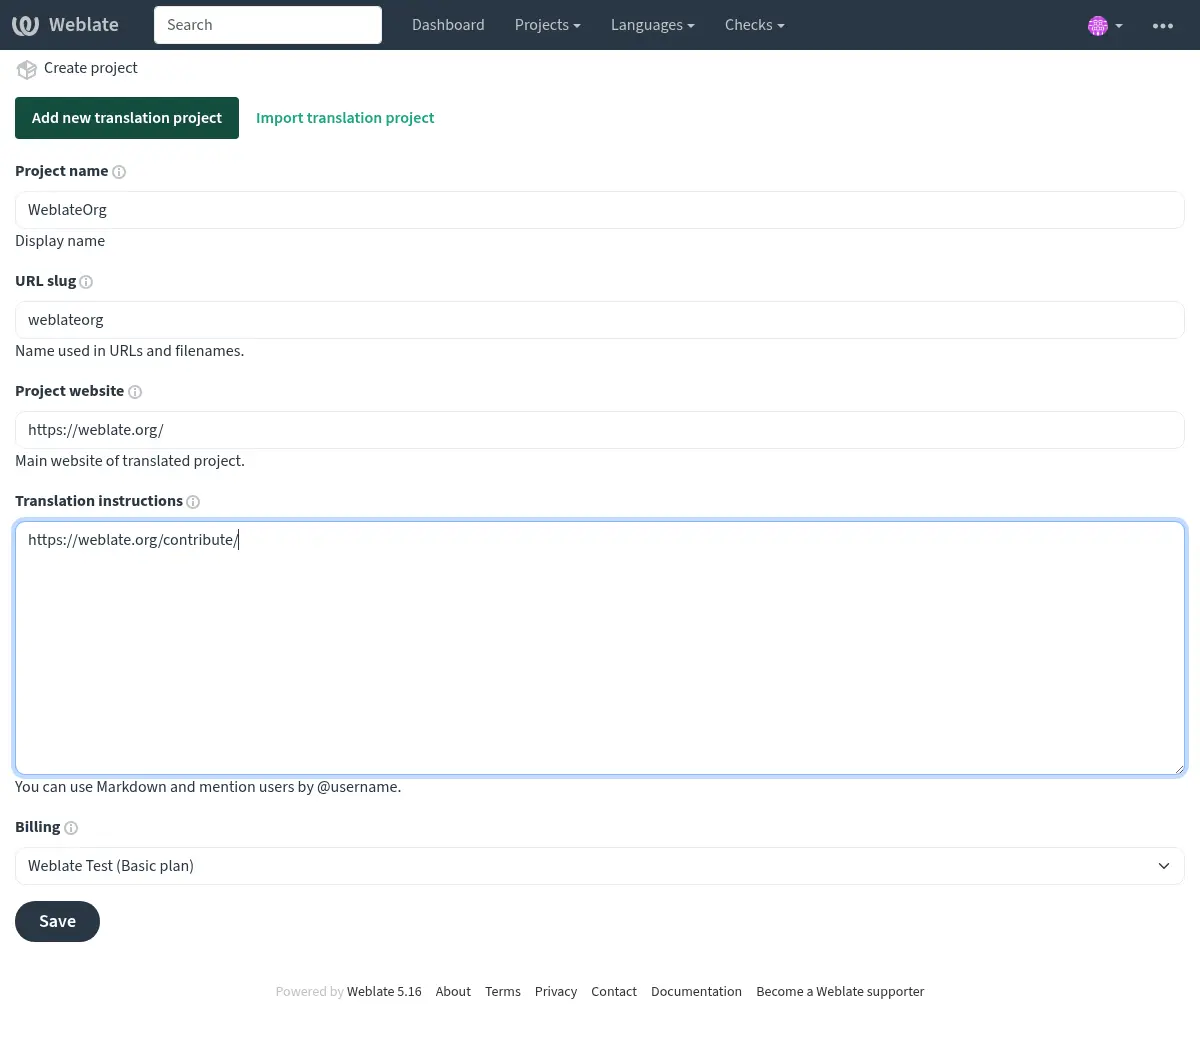The image size is (1200, 1050).
Task: Open the Documentation footer link
Action: tap(696, 992)
